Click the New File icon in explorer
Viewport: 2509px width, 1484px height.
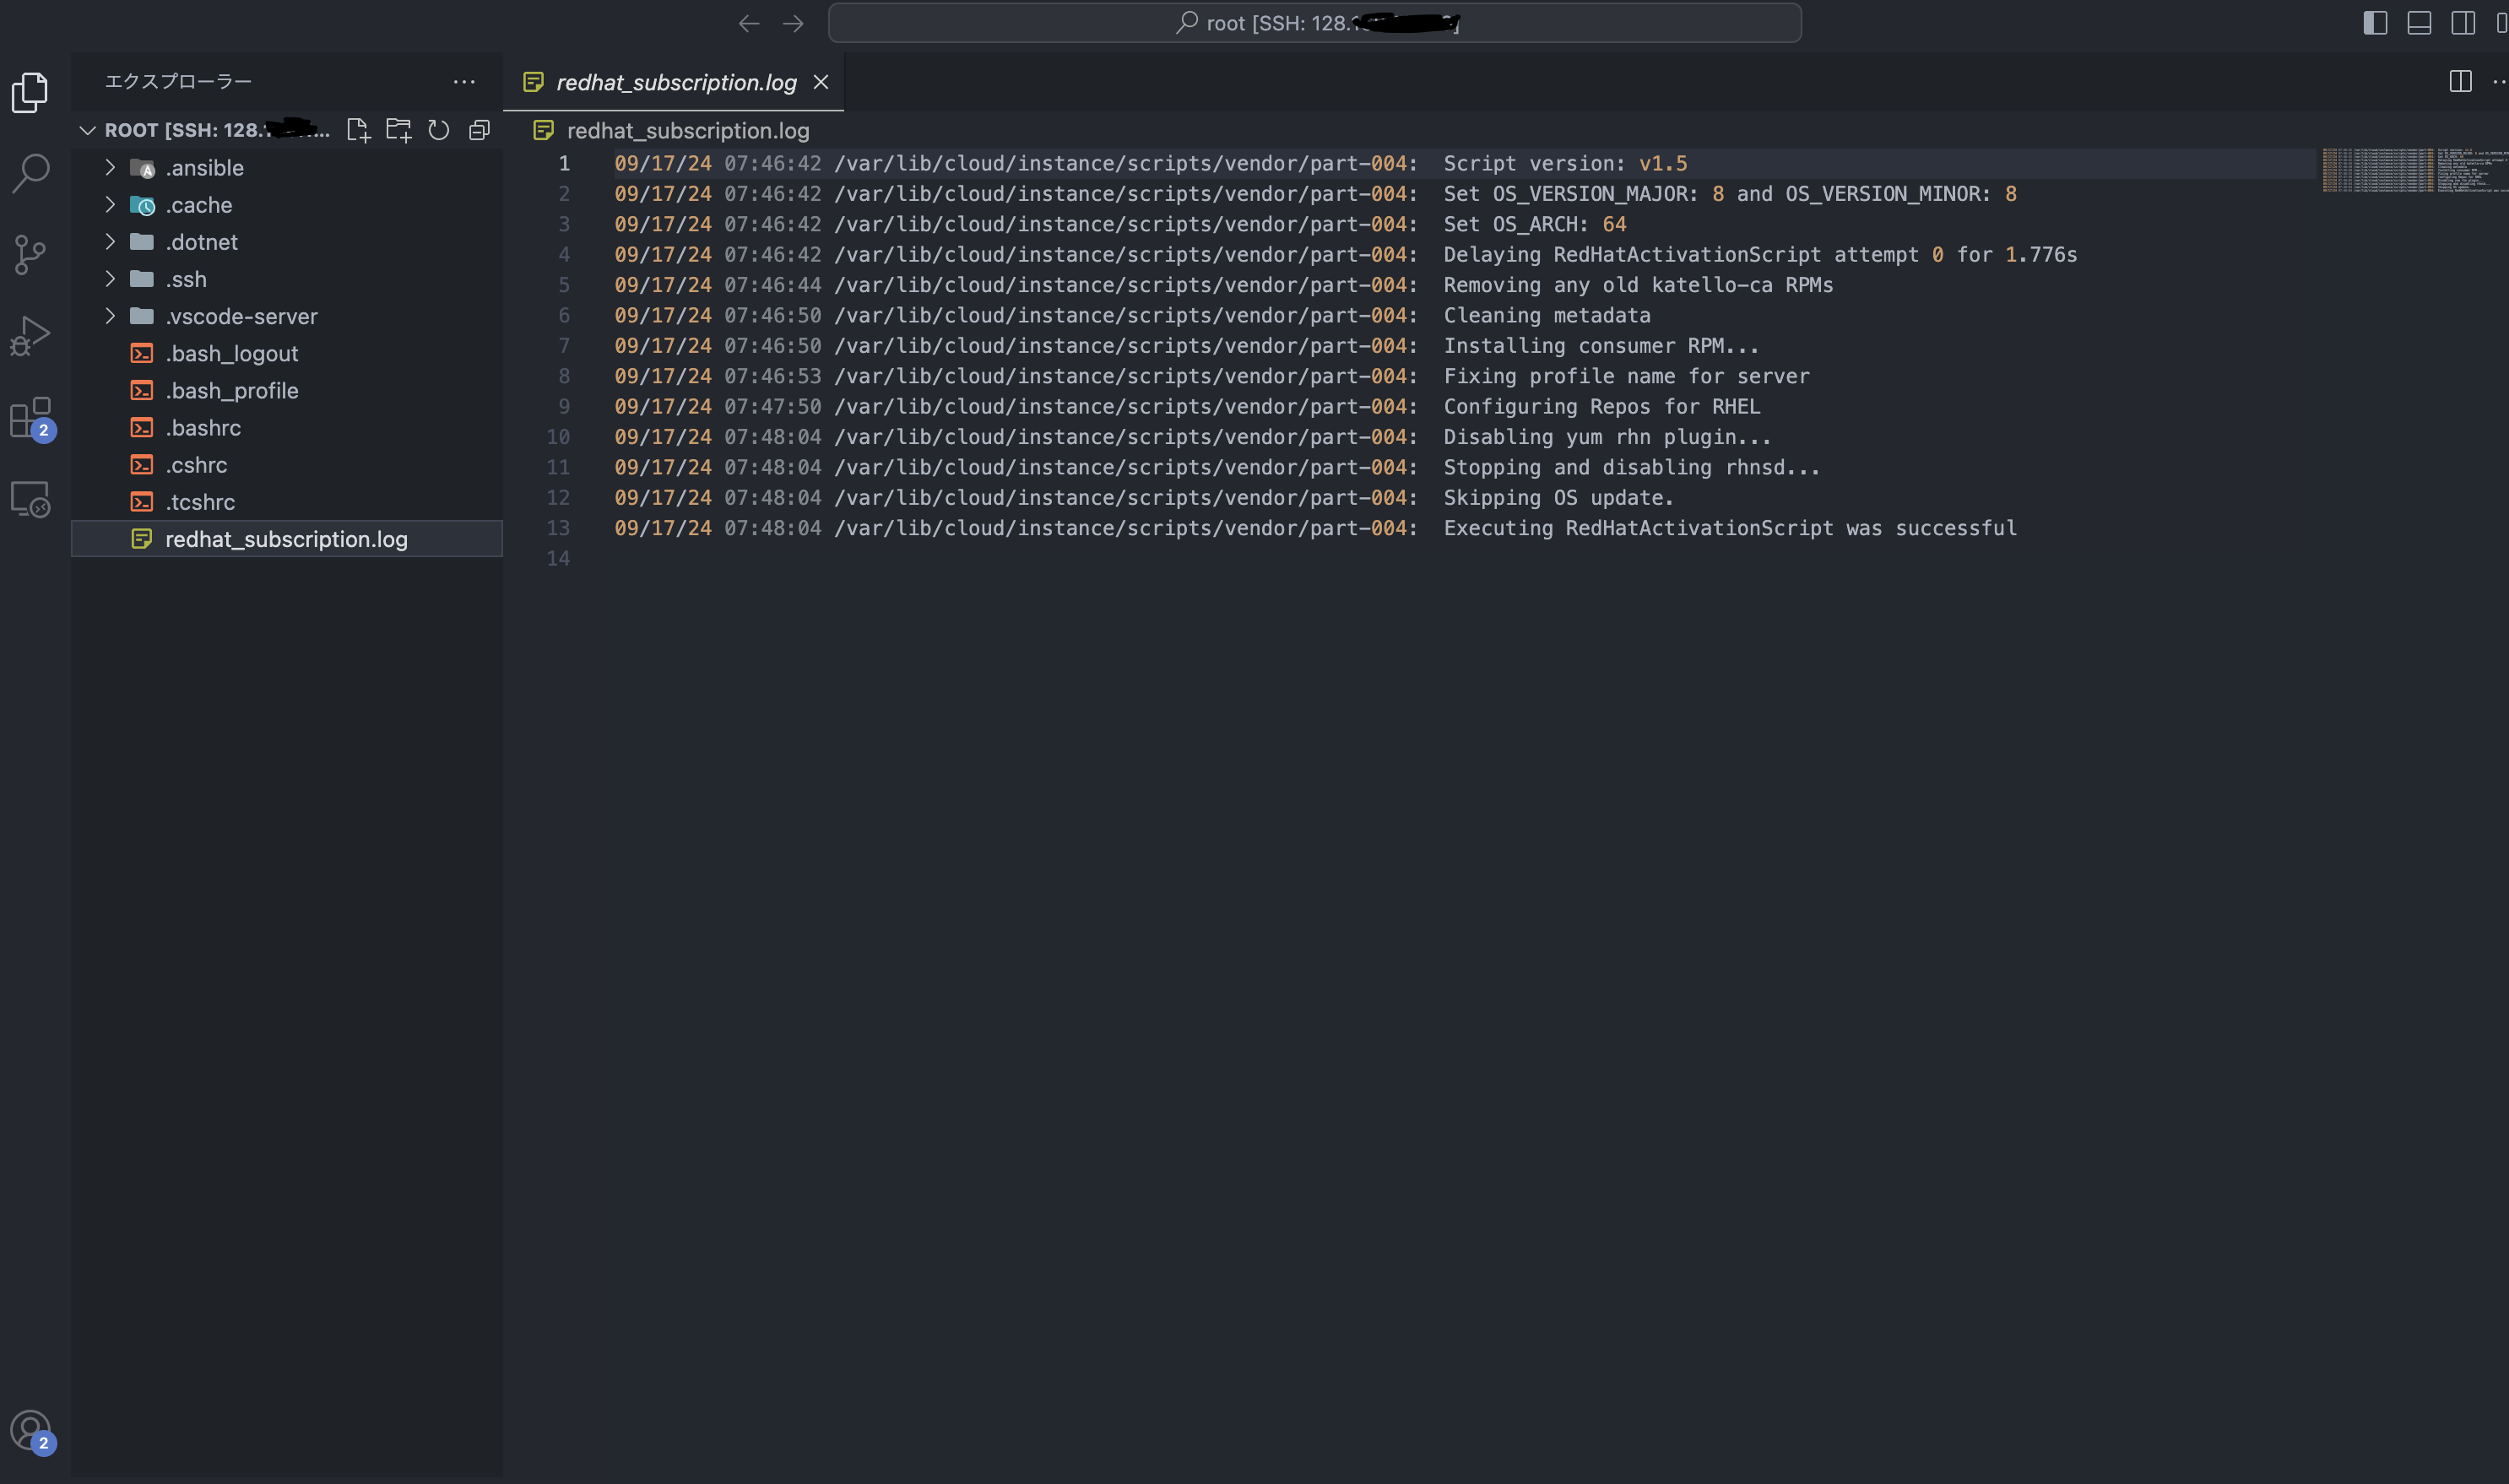[358, 130]
